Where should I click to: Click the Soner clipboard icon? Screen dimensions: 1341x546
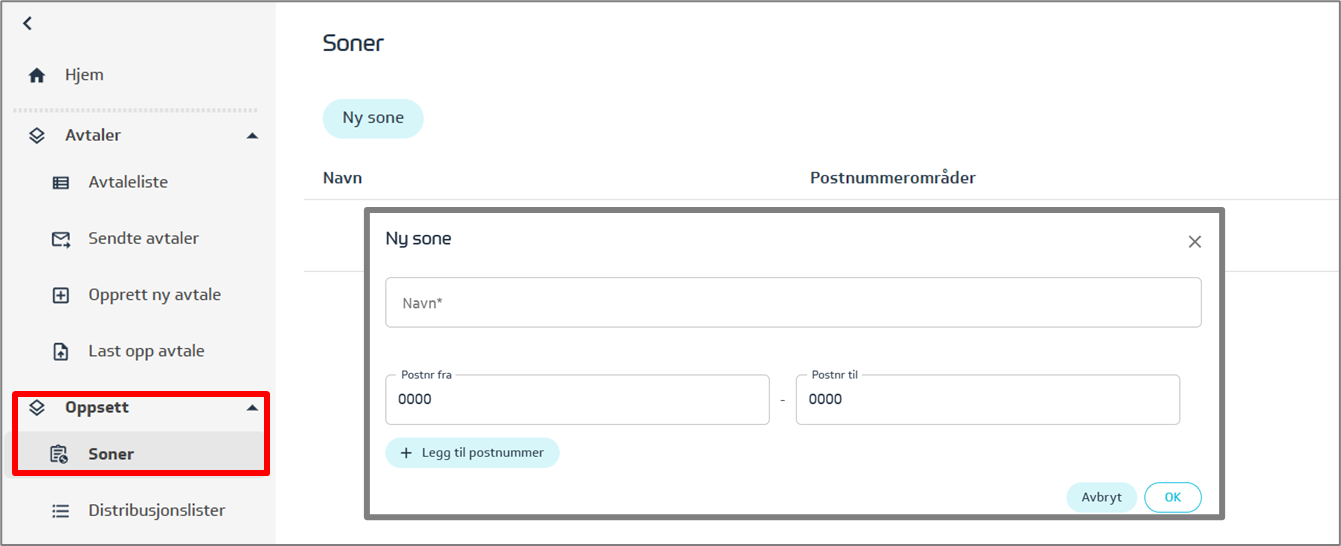(x=60, y=454)
